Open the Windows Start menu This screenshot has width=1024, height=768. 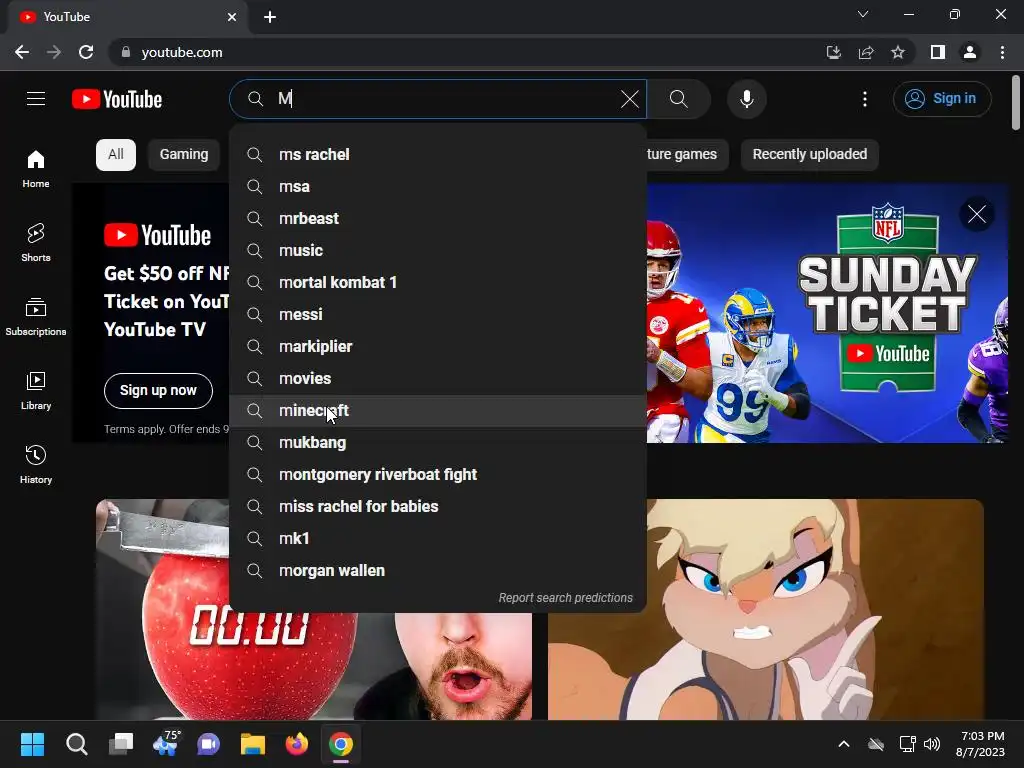[32, 744]
